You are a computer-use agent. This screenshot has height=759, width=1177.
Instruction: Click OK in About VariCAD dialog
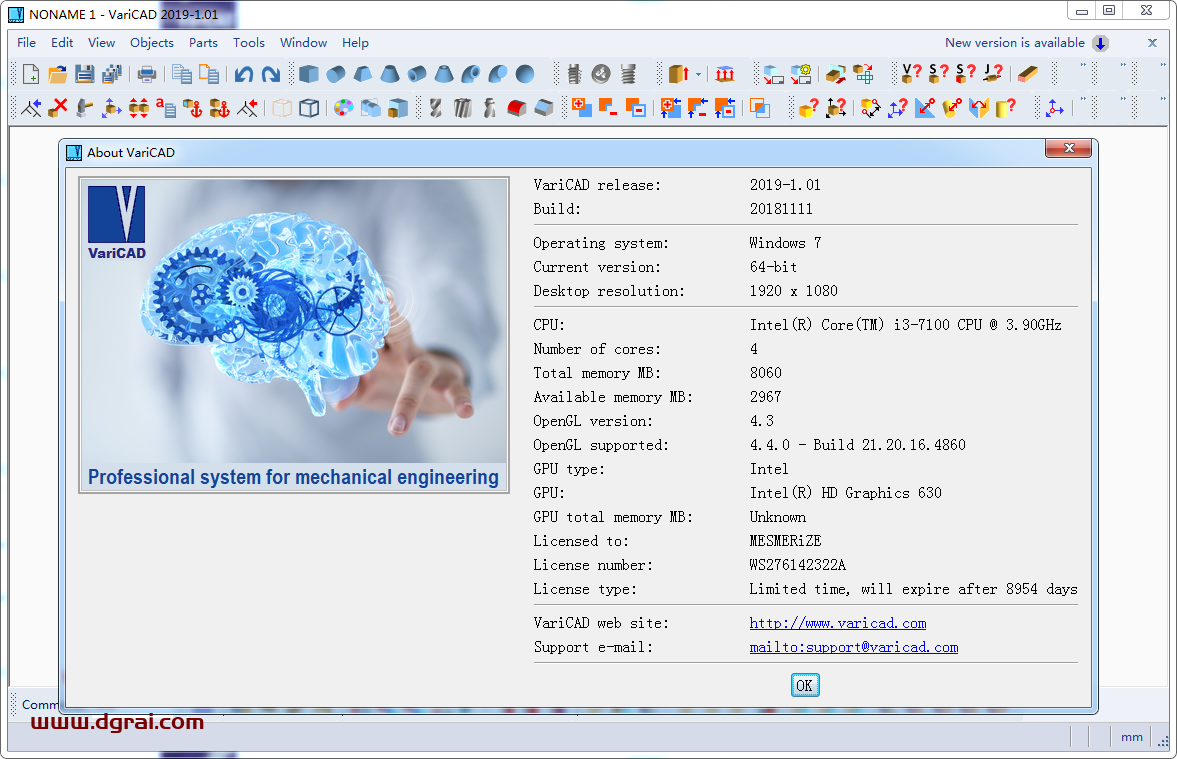click(805, 685)
